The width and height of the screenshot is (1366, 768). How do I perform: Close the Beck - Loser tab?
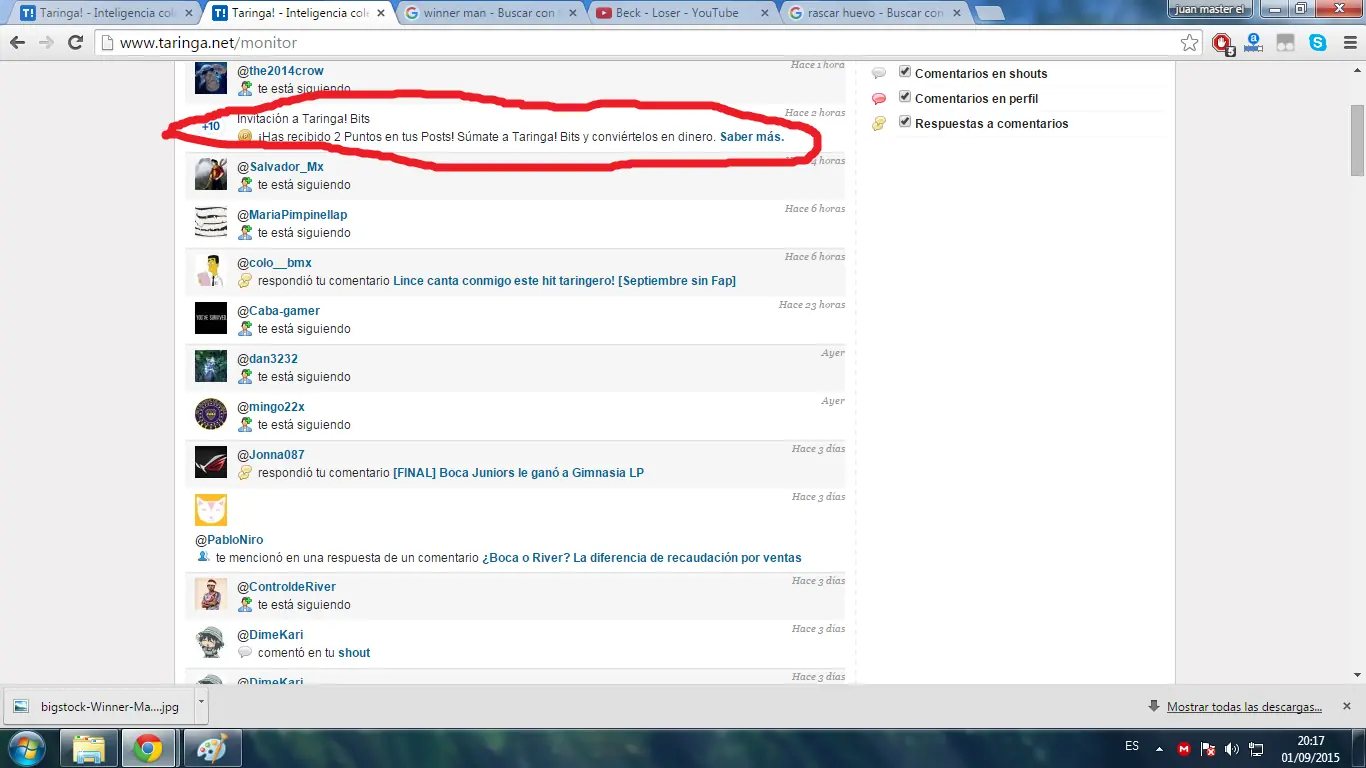764,13
